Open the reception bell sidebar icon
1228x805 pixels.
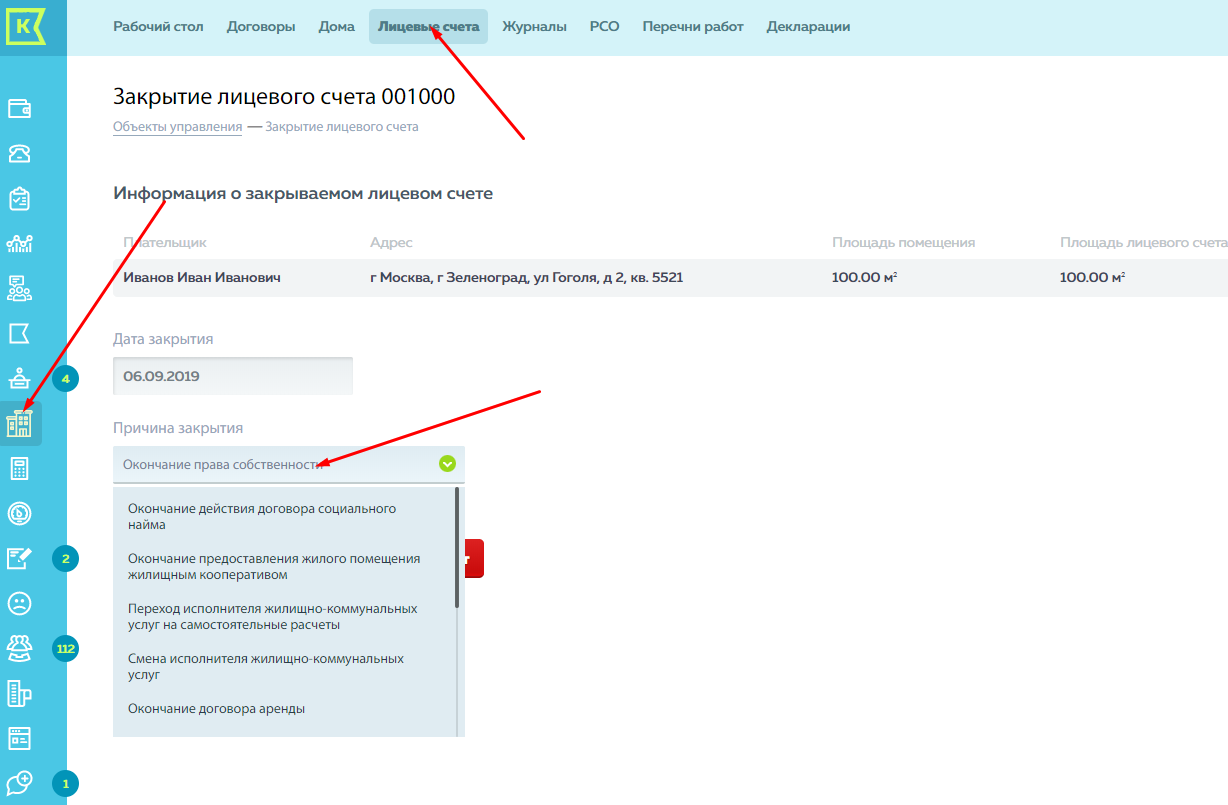(x=20, y=378)
